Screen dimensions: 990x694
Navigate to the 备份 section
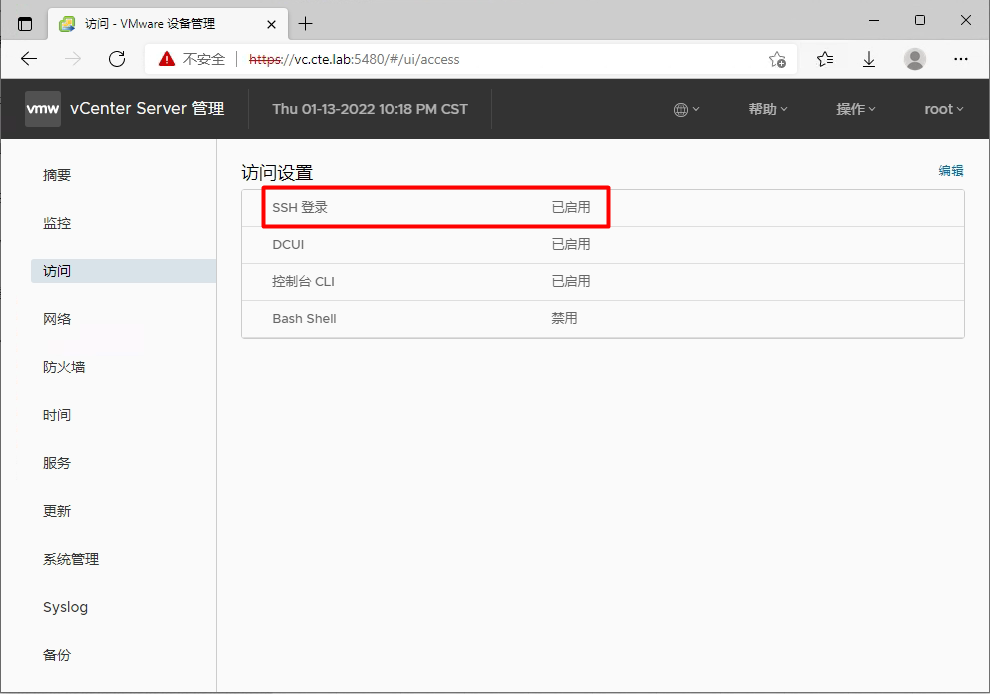pyautogui.click(x=57, y=655)
